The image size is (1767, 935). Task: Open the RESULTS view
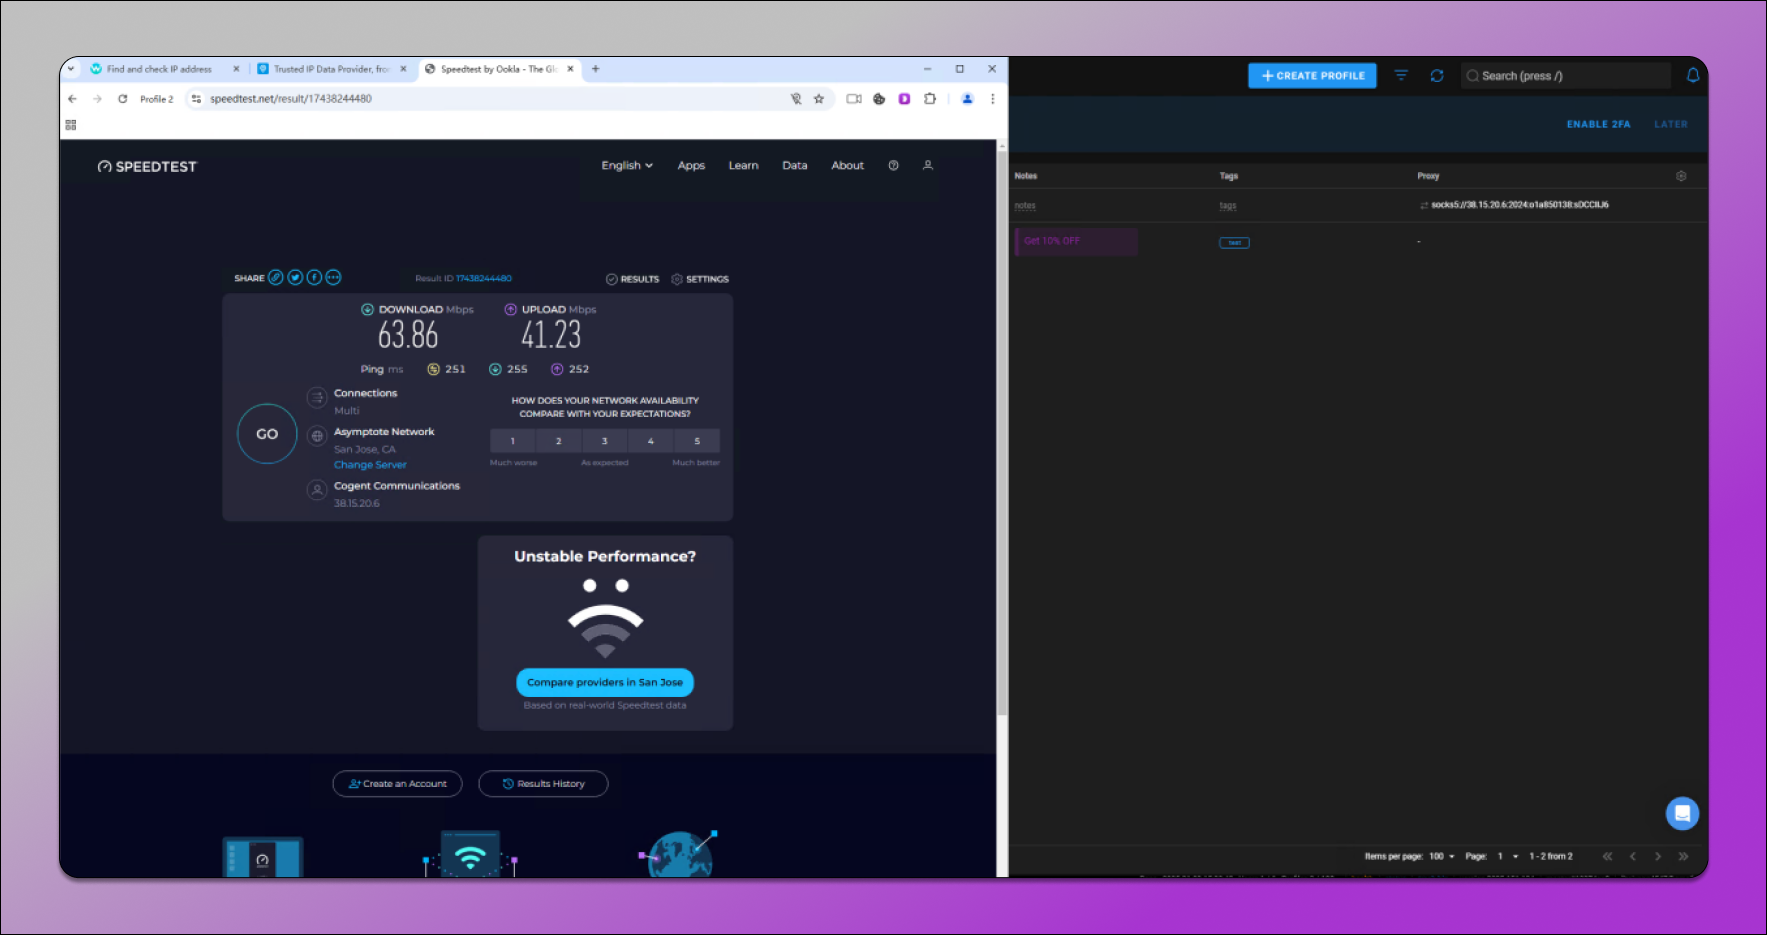click(x=632, y=279)
